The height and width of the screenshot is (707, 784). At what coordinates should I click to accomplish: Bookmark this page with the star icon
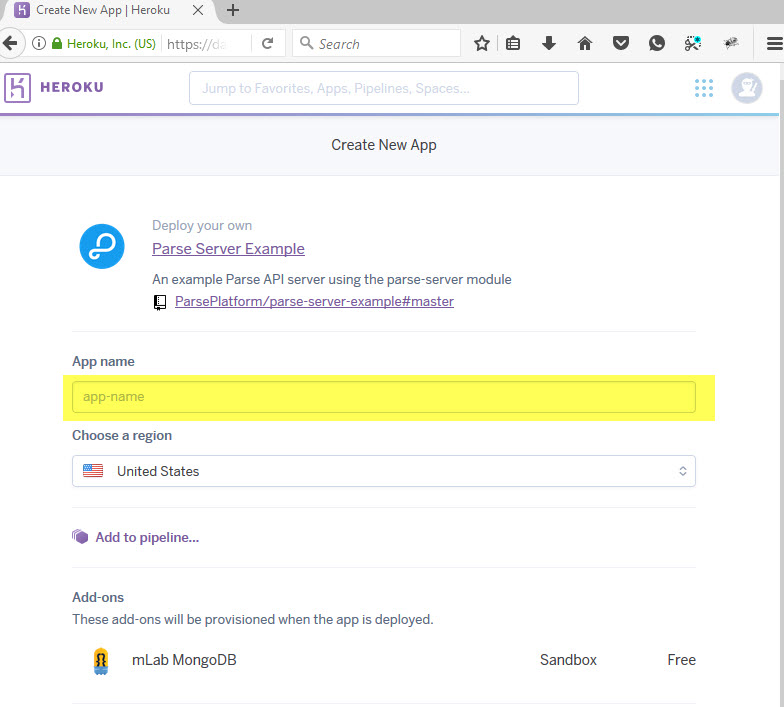[482, 44]
